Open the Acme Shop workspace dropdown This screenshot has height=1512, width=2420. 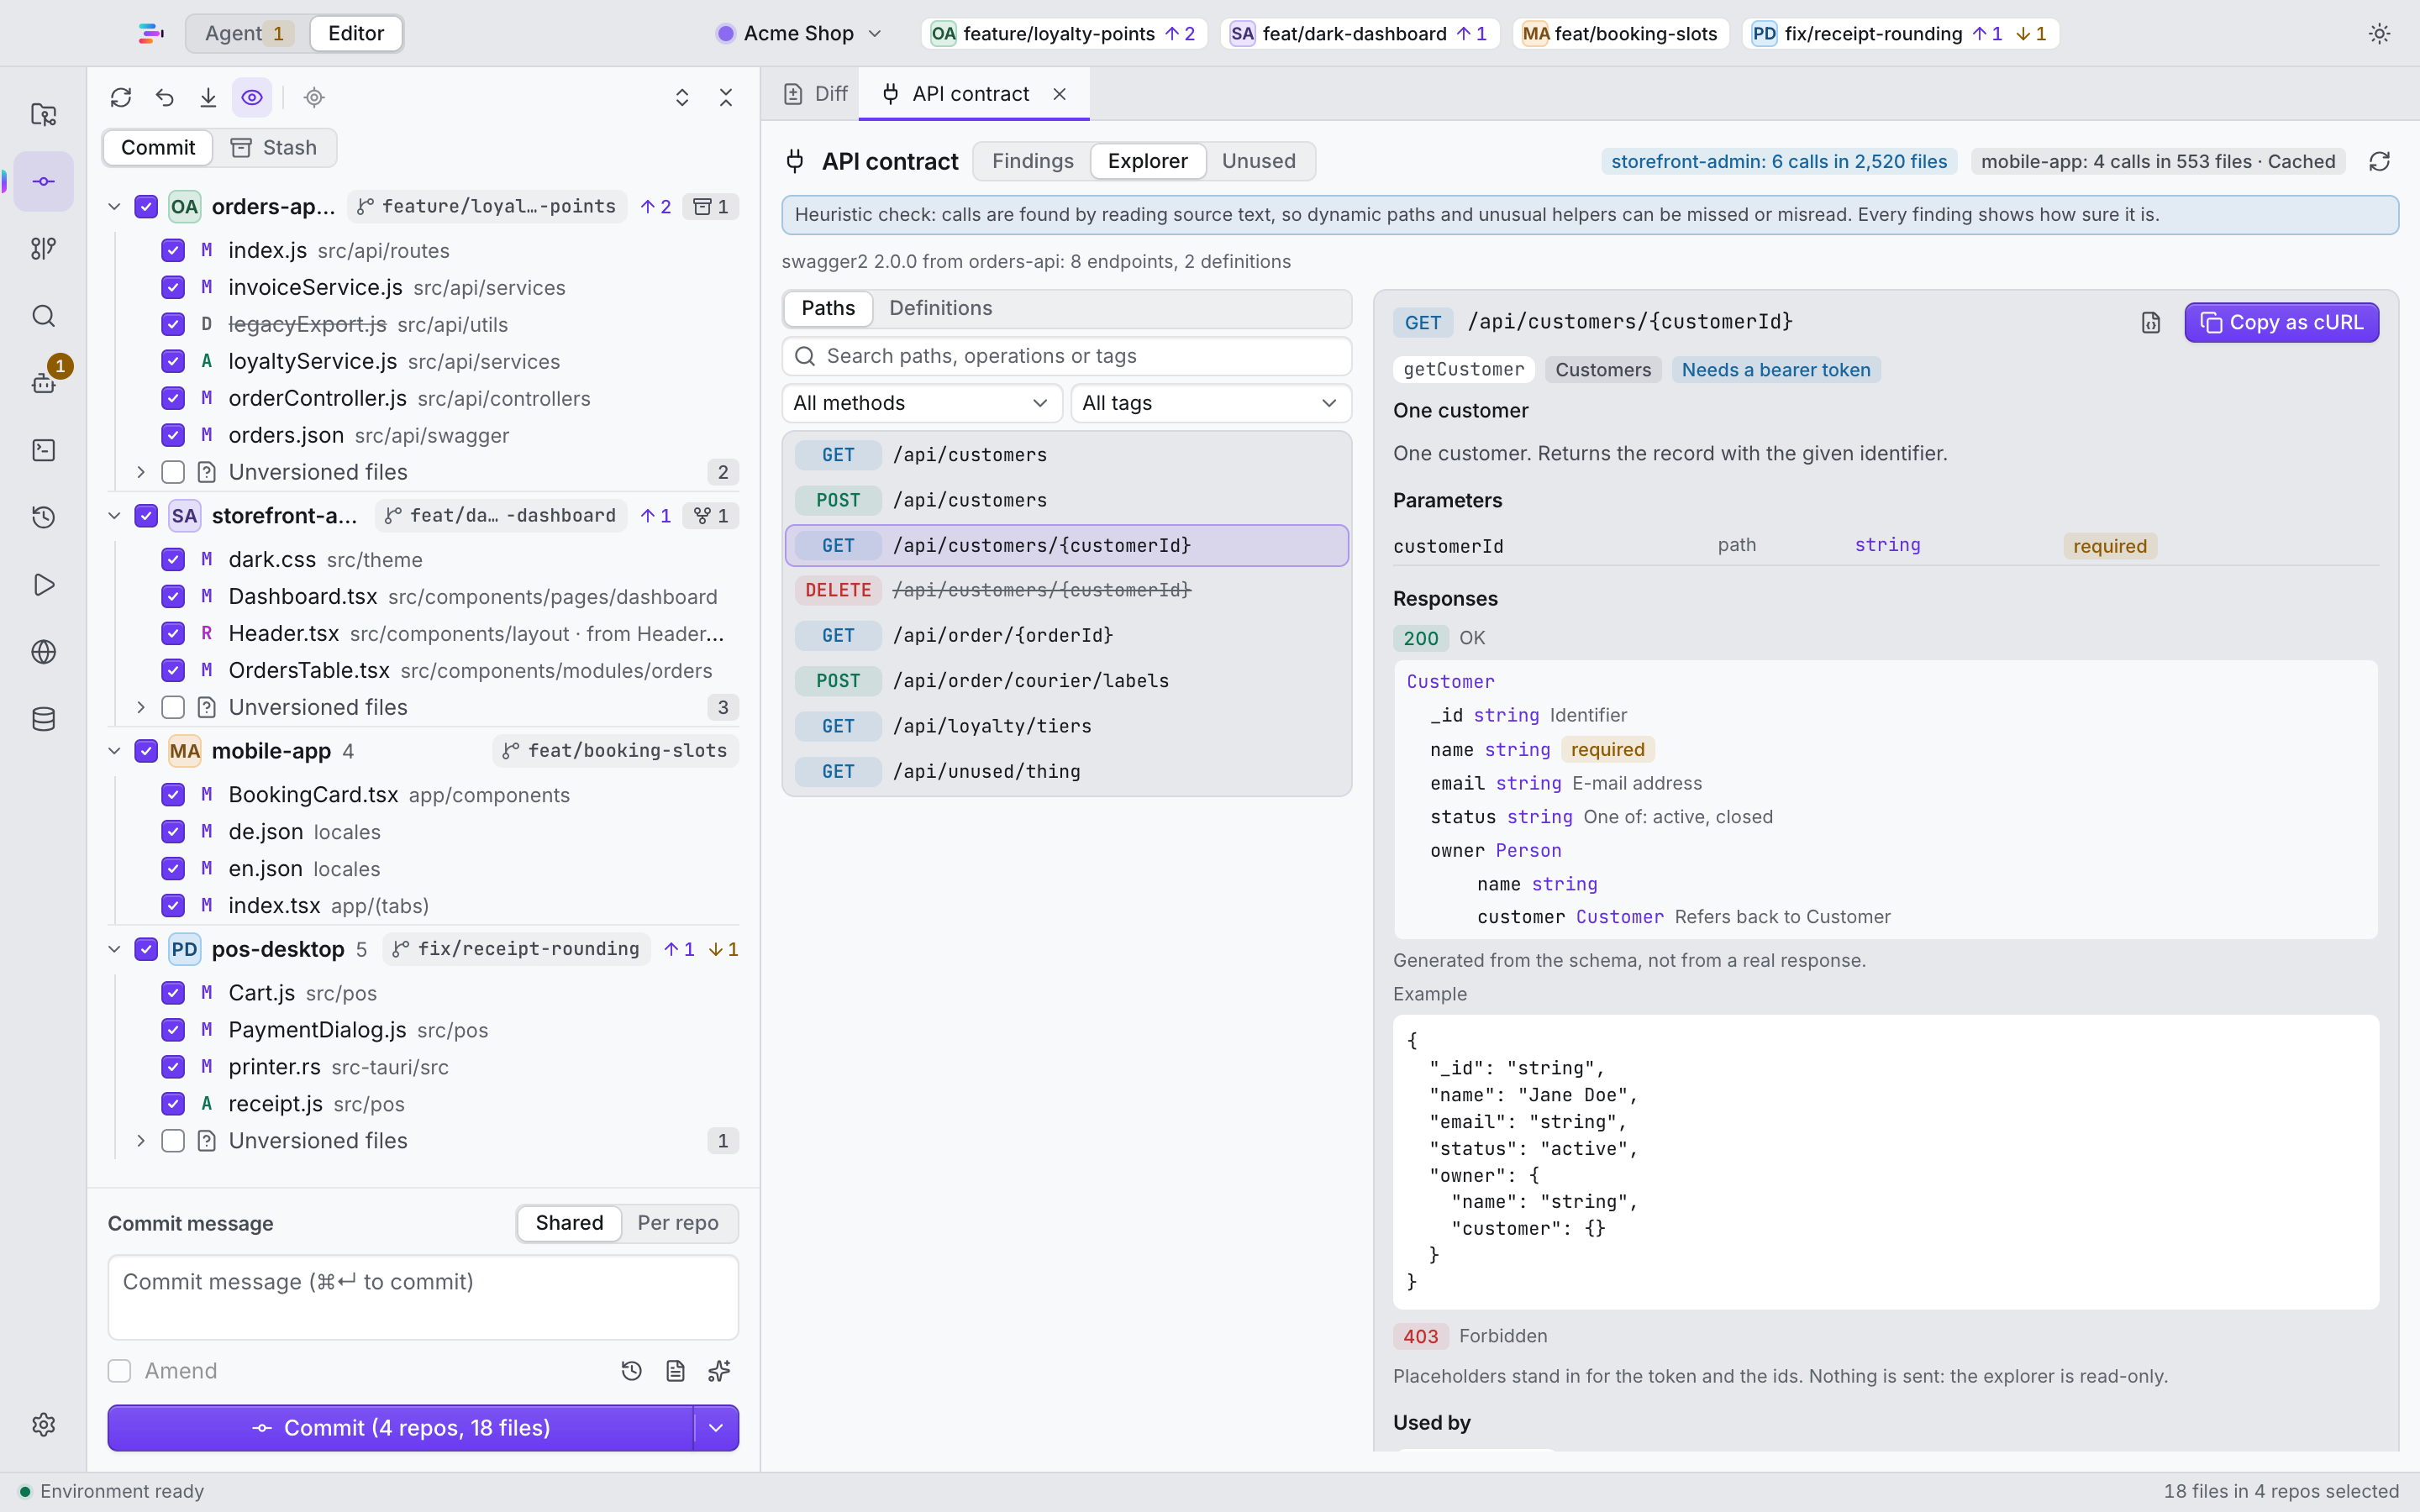click(x=800, y=33)
